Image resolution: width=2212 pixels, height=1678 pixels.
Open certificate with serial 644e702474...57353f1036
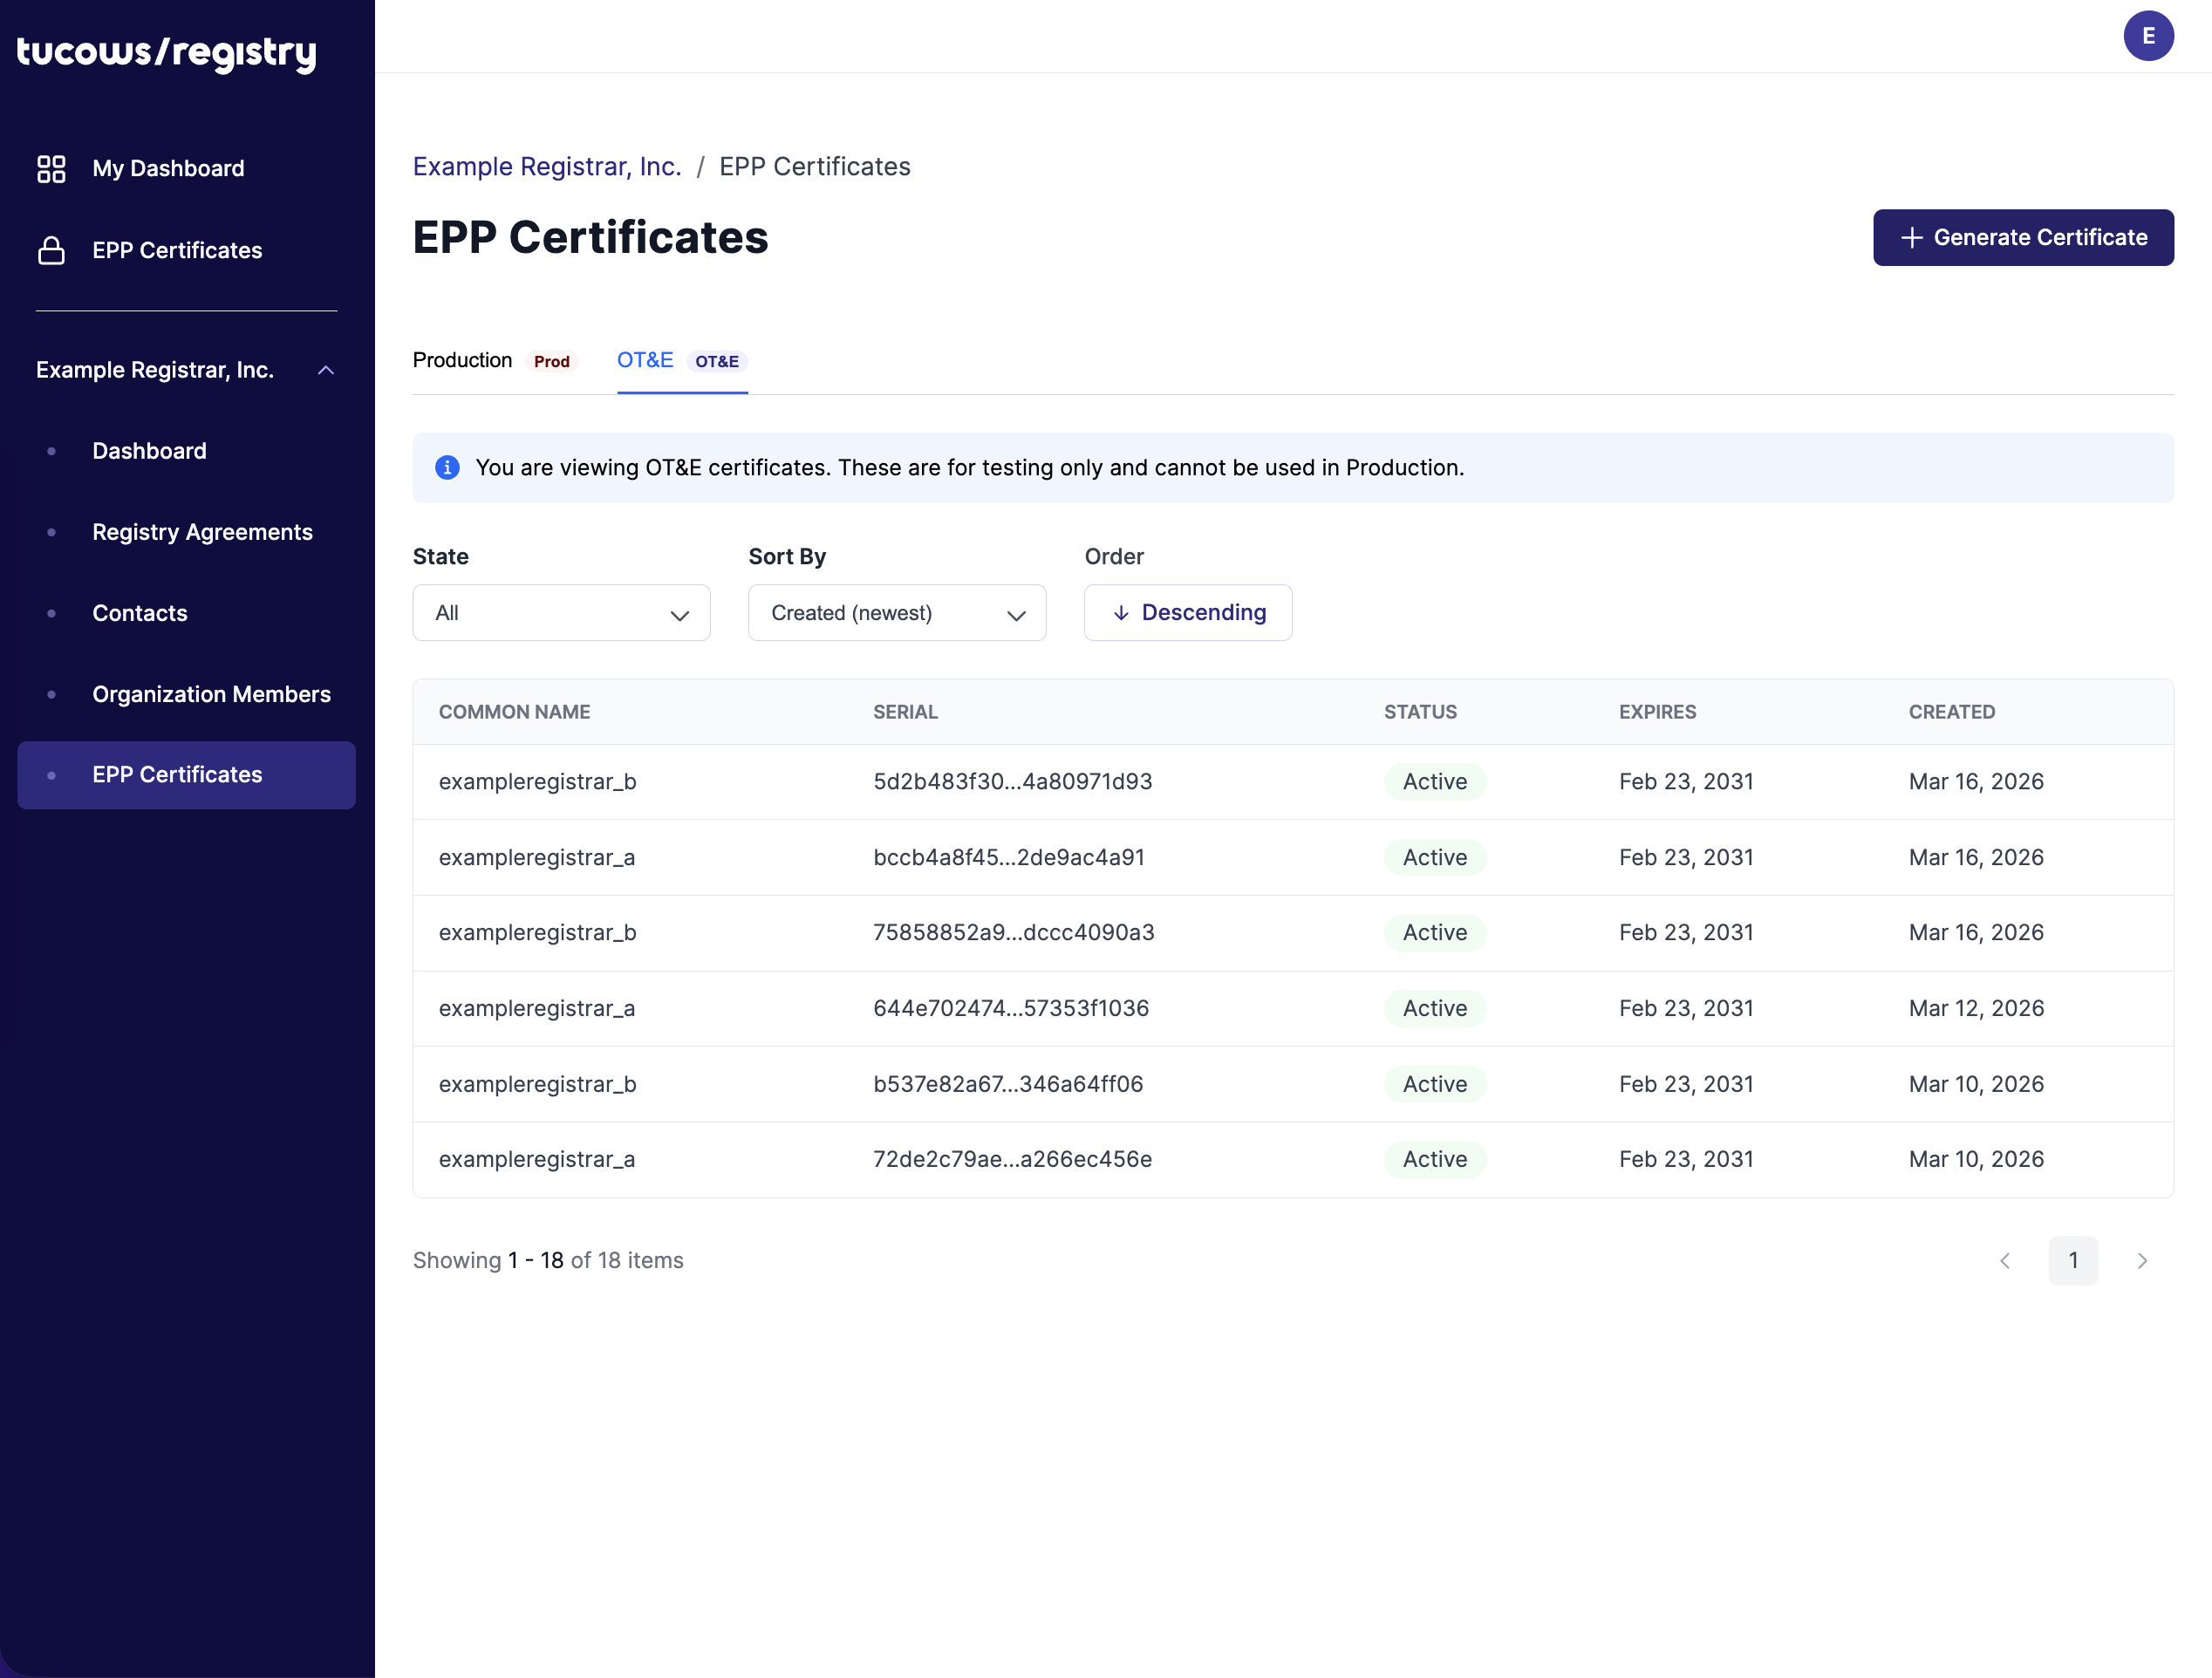tap(1293, 1008)
